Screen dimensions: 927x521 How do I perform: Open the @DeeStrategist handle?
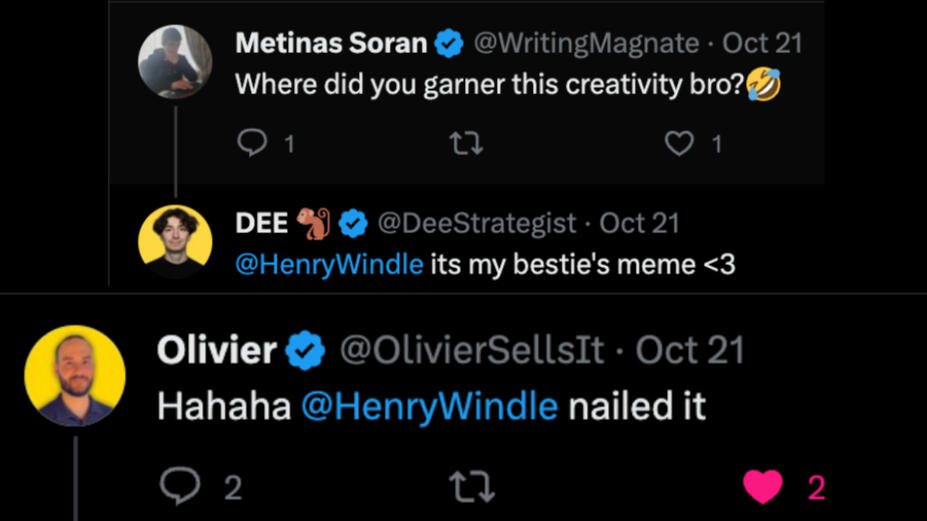(476, 223)
